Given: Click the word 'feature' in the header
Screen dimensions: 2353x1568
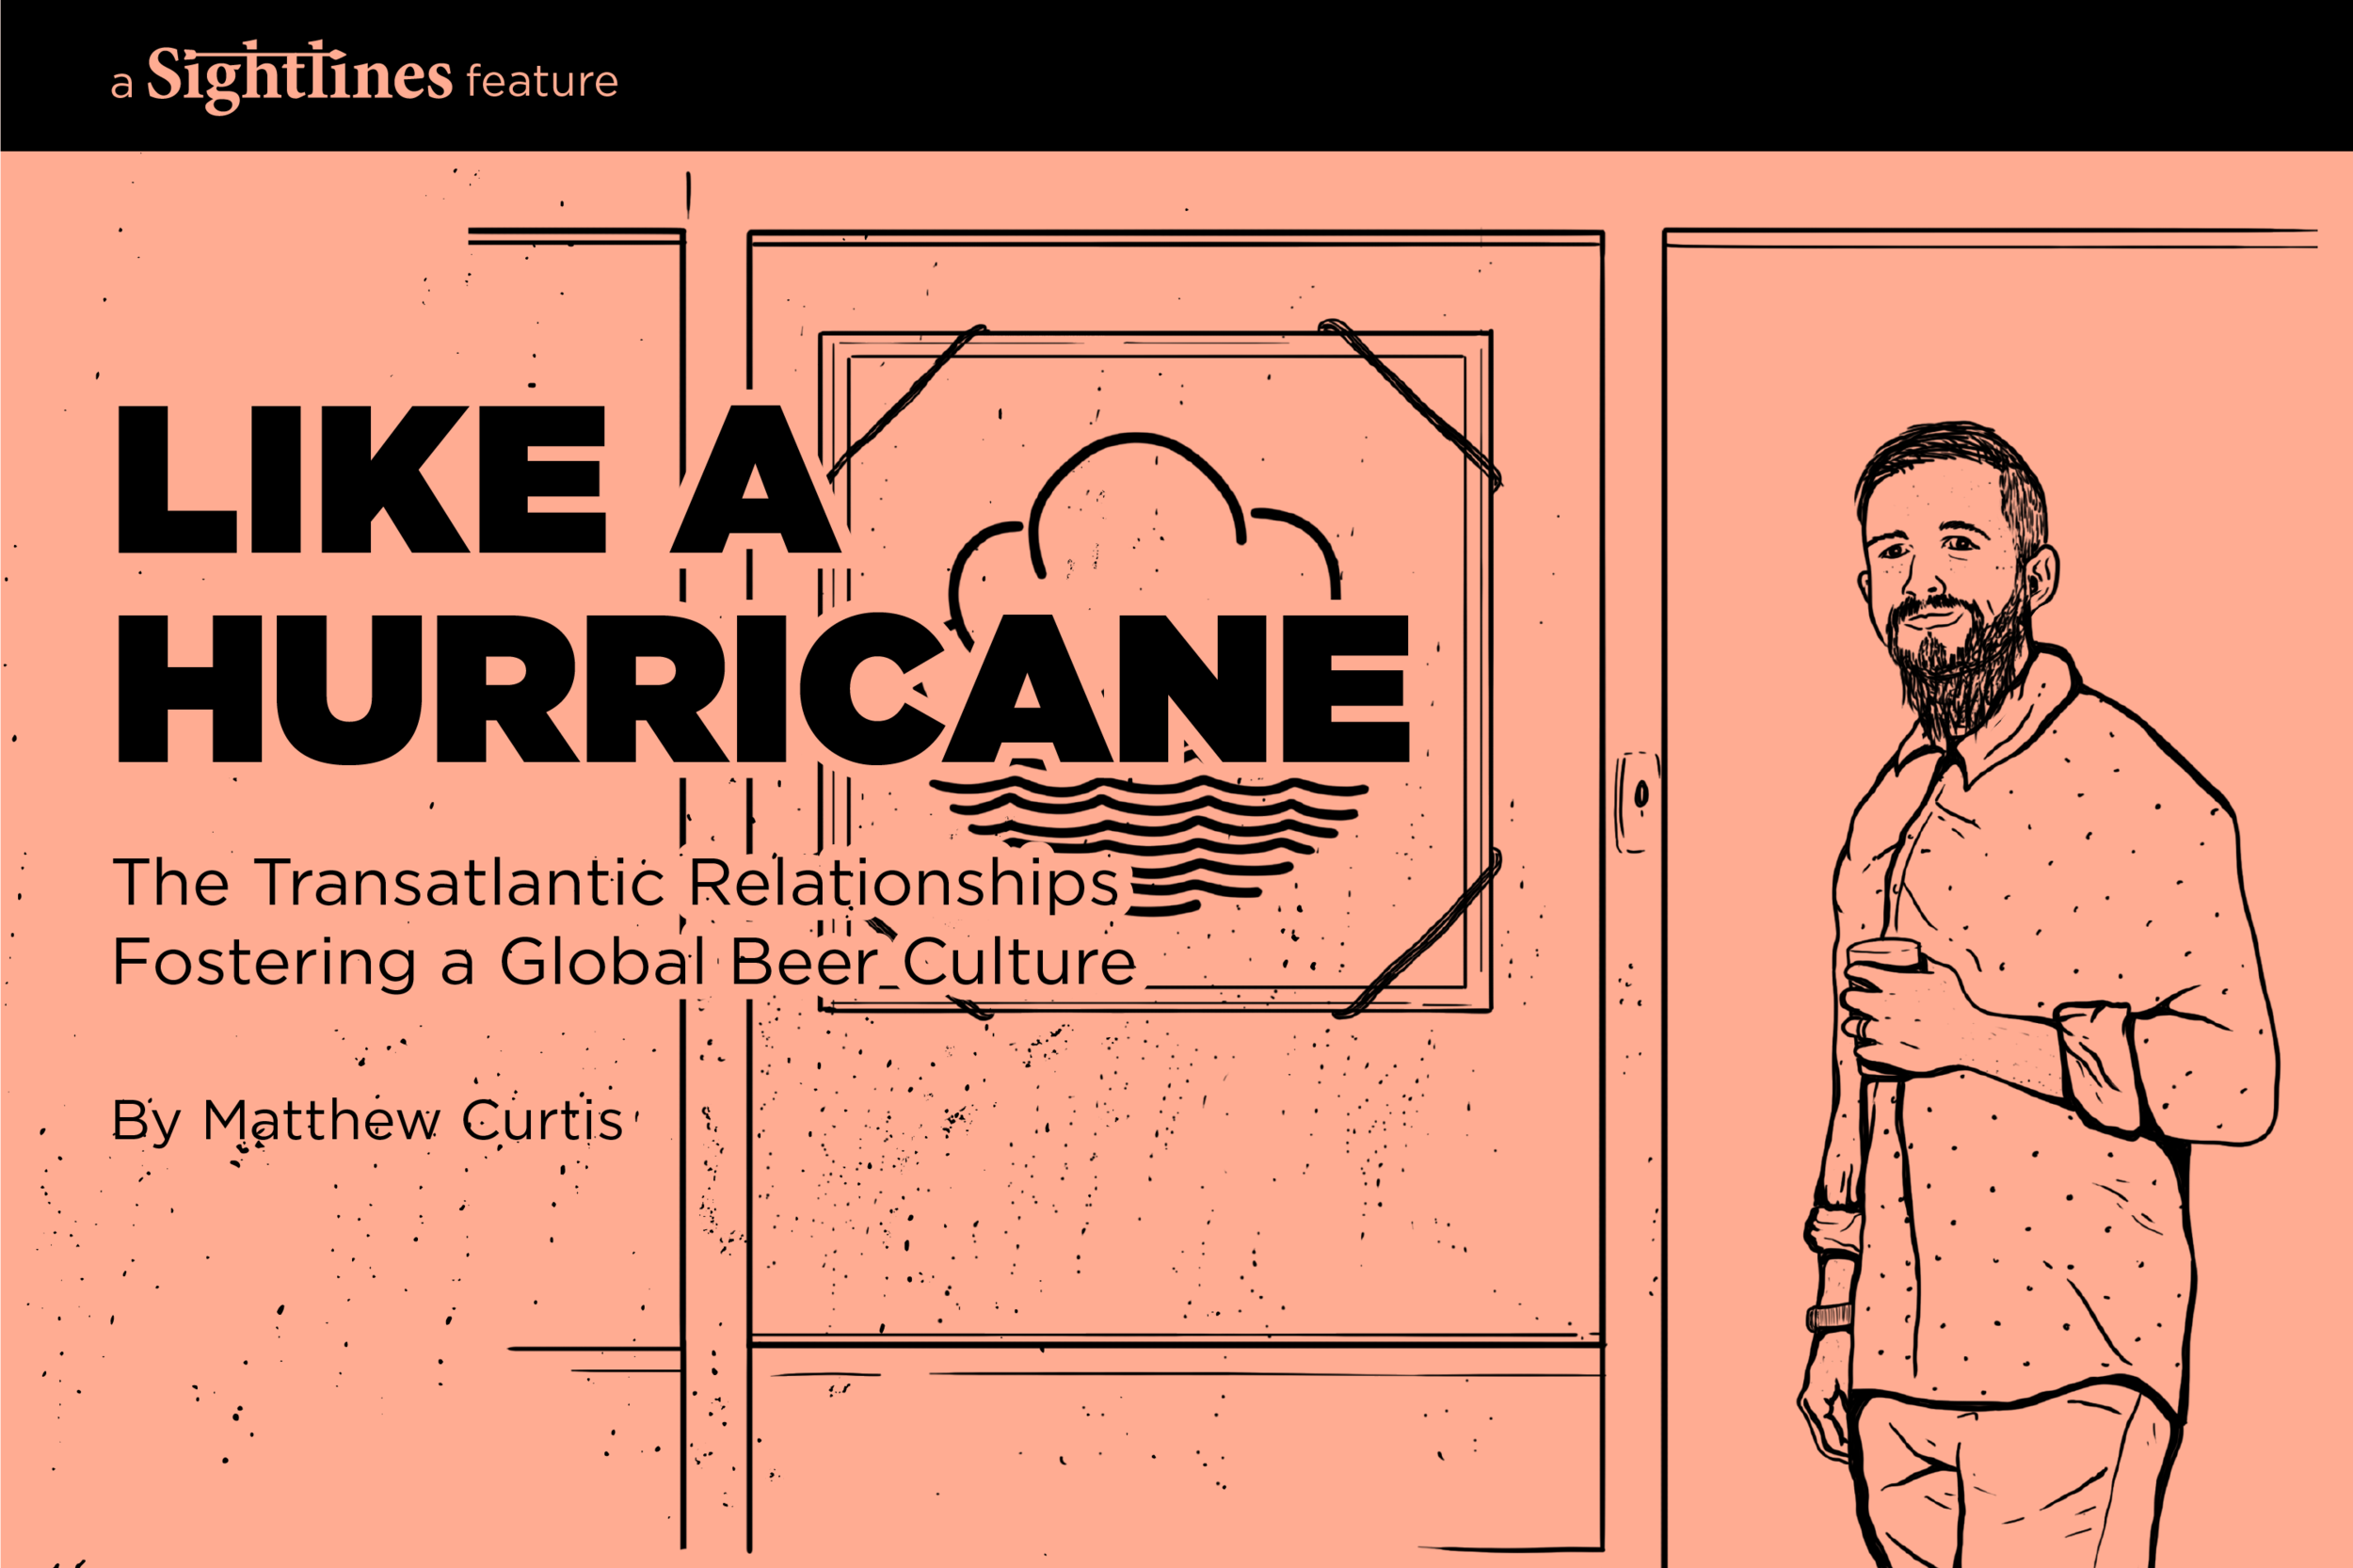Looking at the screenshot, I should click(x=542, y=82).
